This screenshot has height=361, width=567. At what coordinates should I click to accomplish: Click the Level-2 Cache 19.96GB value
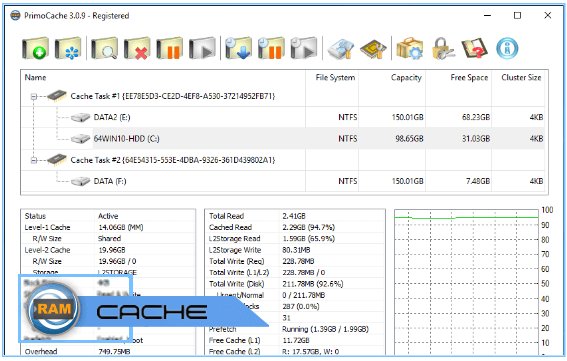(112, 250)
